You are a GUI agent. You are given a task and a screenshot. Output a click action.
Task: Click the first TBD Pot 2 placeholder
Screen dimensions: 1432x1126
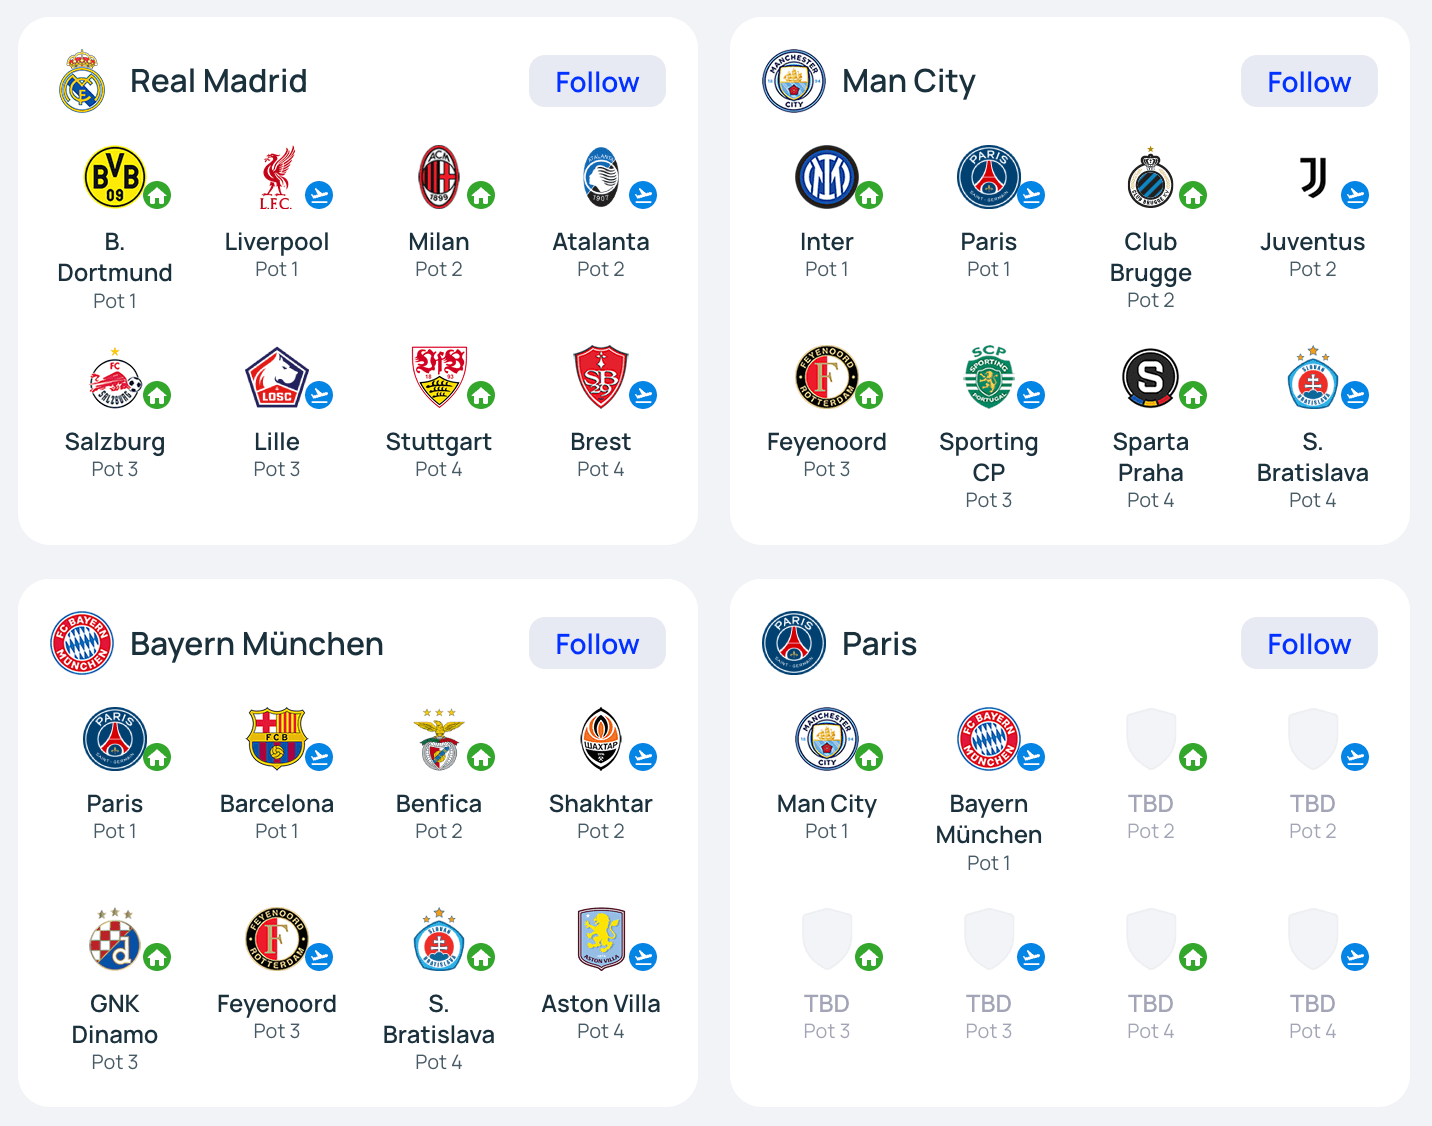click(1150, 739)
